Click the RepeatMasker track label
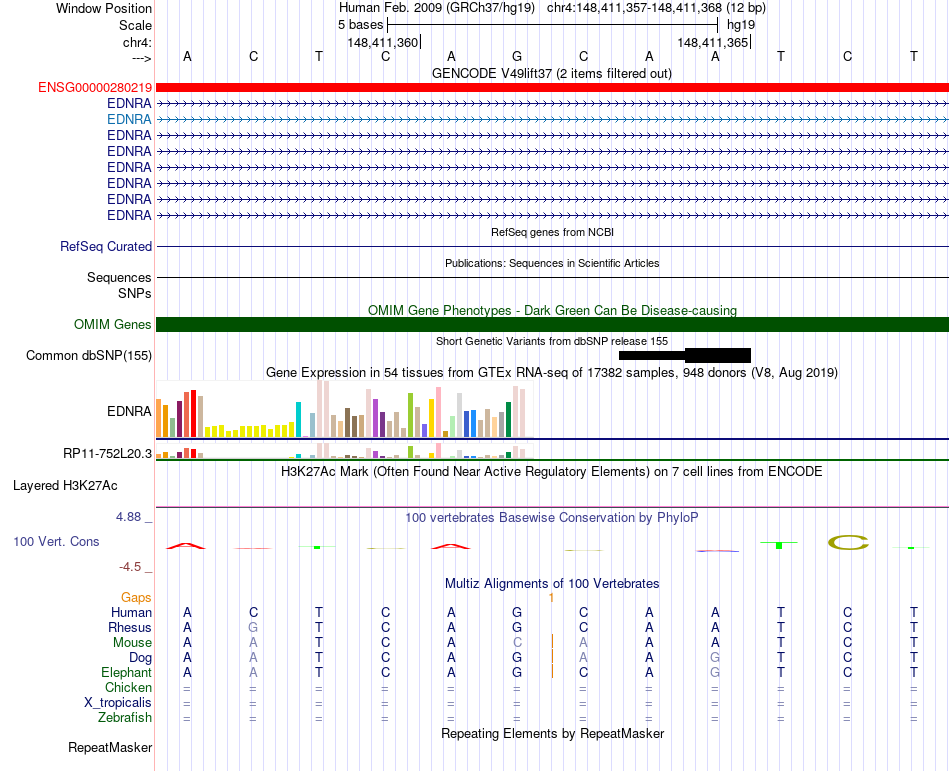 click(110, 747)
